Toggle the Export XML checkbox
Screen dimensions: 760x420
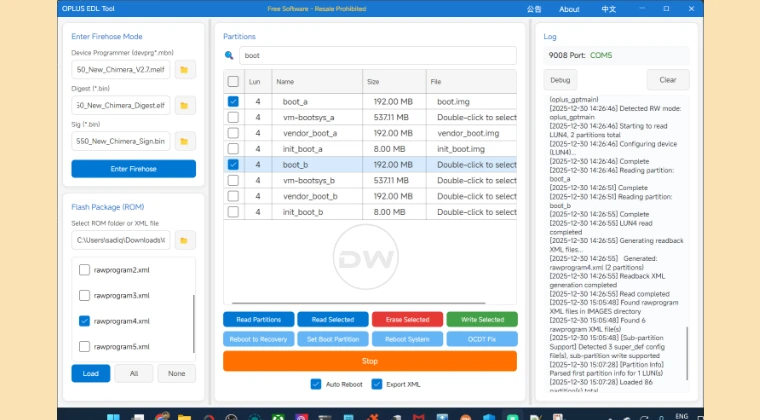(x=377, y=384)
